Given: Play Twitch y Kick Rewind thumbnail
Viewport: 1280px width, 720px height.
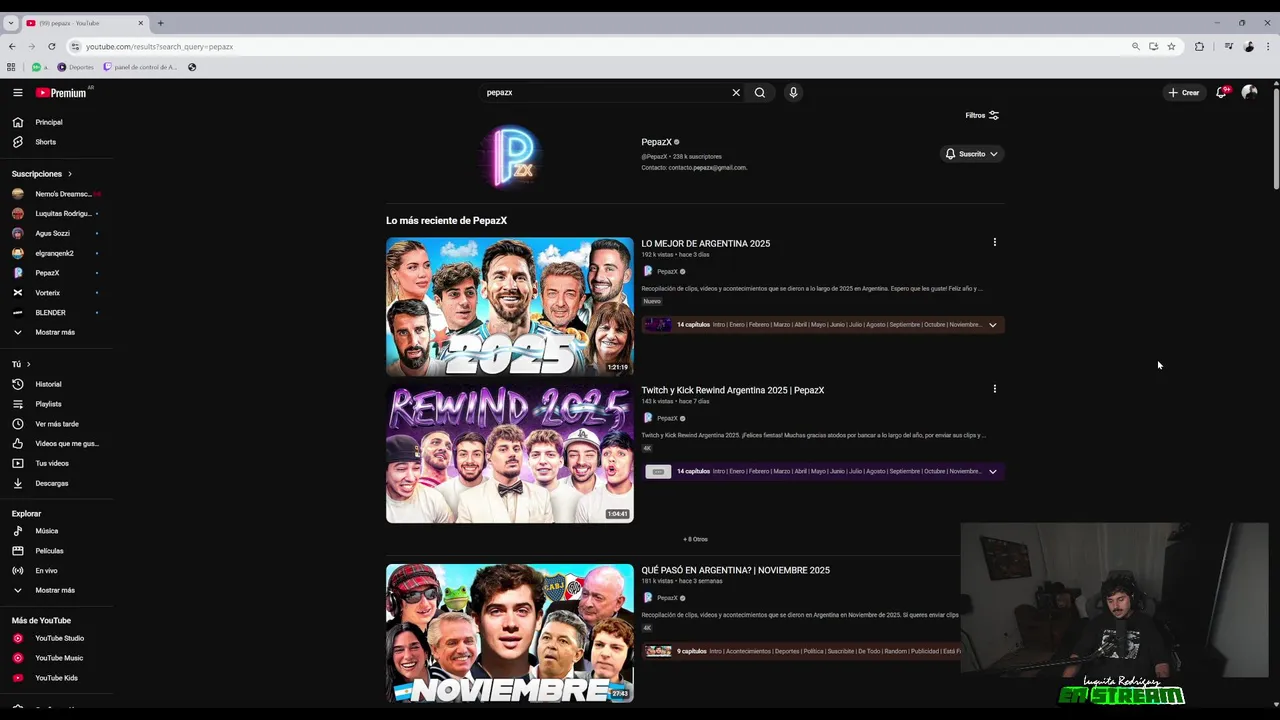Looking at the screenshot, I should point(510,453).
